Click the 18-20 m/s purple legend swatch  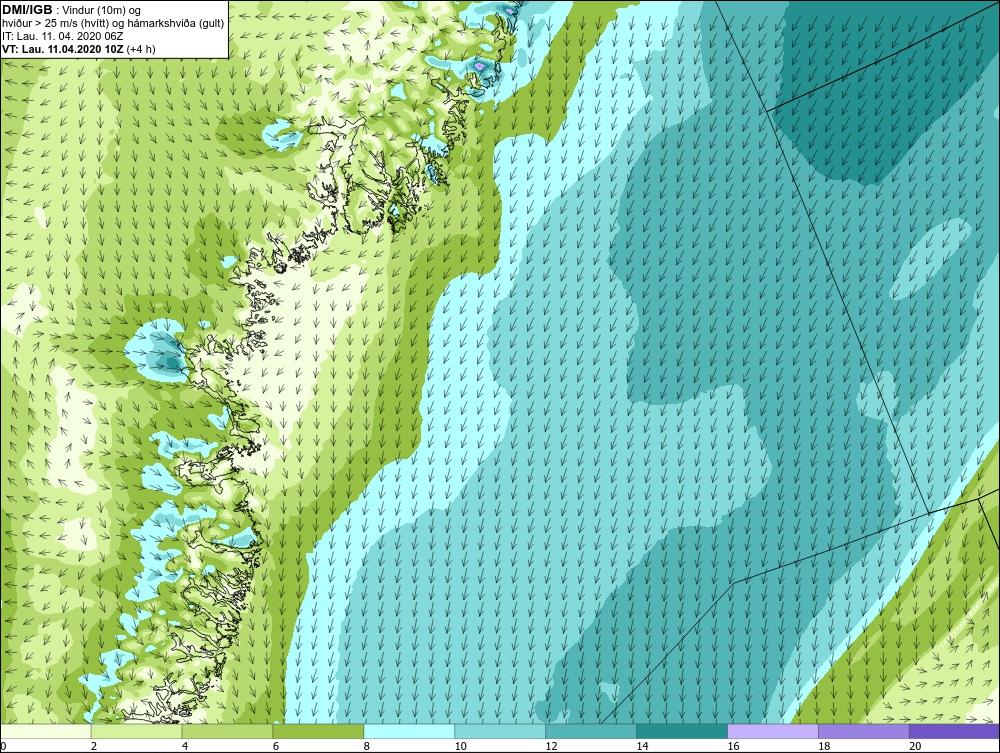[x=864, y=731]
